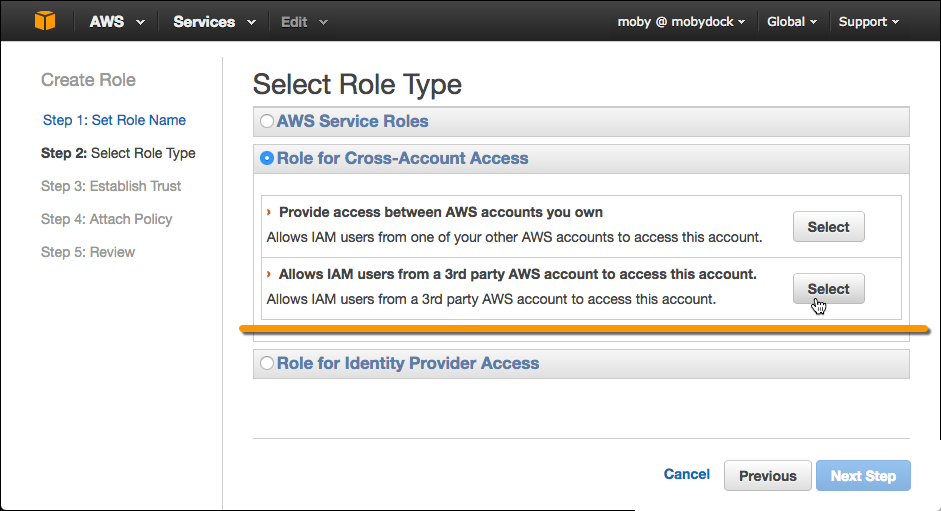941x511 pixels.
Task: Go back to Step 1: Set Role Name
Action: [114, 120]
